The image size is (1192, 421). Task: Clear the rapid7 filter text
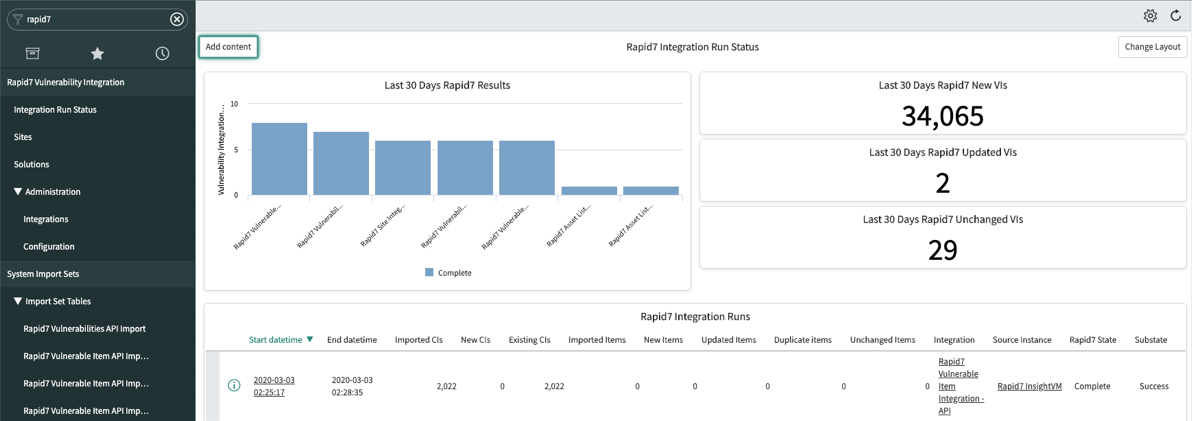pyautogui.click(x=176, y=19)
